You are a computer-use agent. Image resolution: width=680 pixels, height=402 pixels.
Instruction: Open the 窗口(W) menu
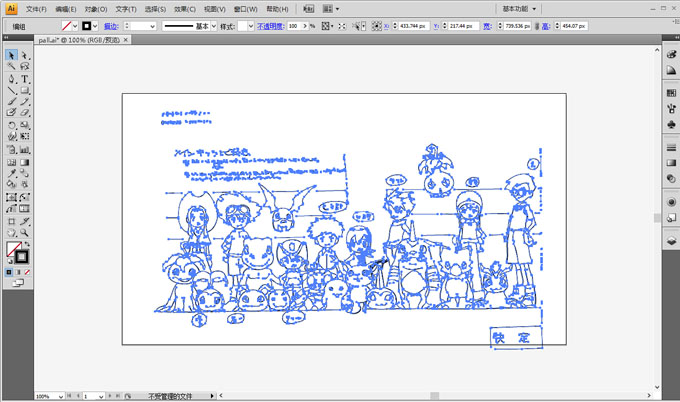(x=245, y=9)
